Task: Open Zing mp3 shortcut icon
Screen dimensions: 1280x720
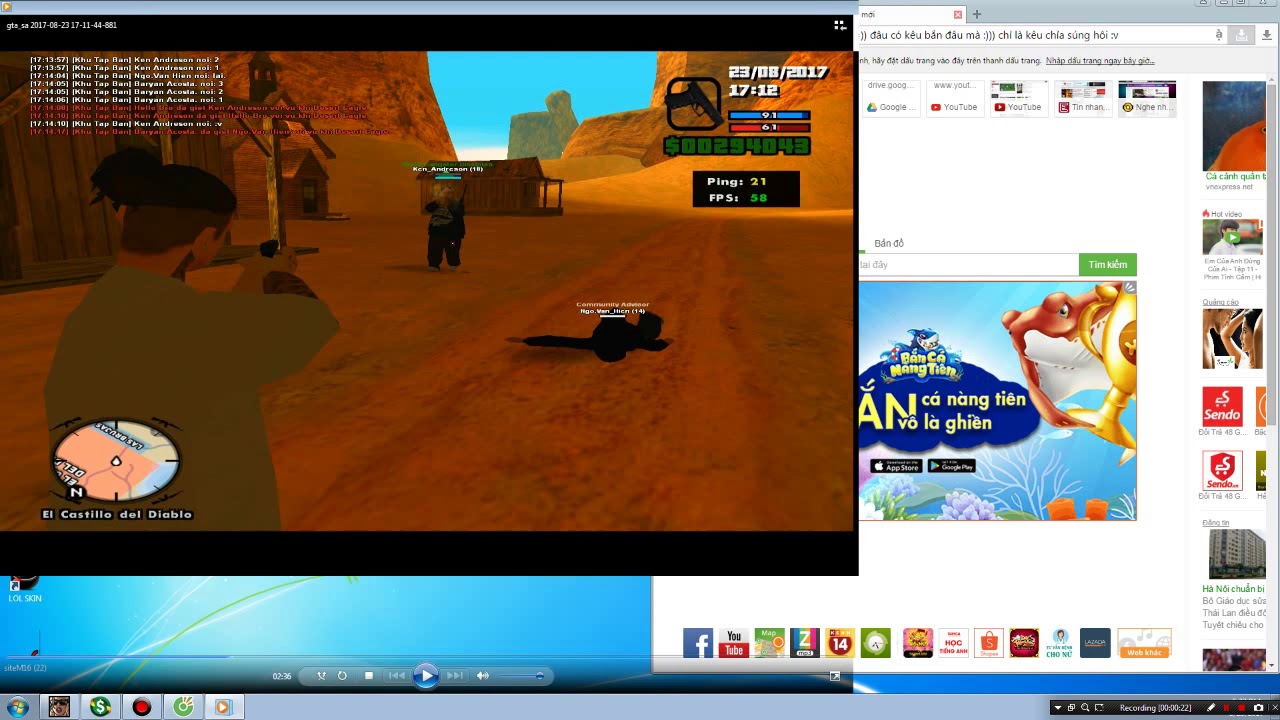Action: tap(805, 643)
